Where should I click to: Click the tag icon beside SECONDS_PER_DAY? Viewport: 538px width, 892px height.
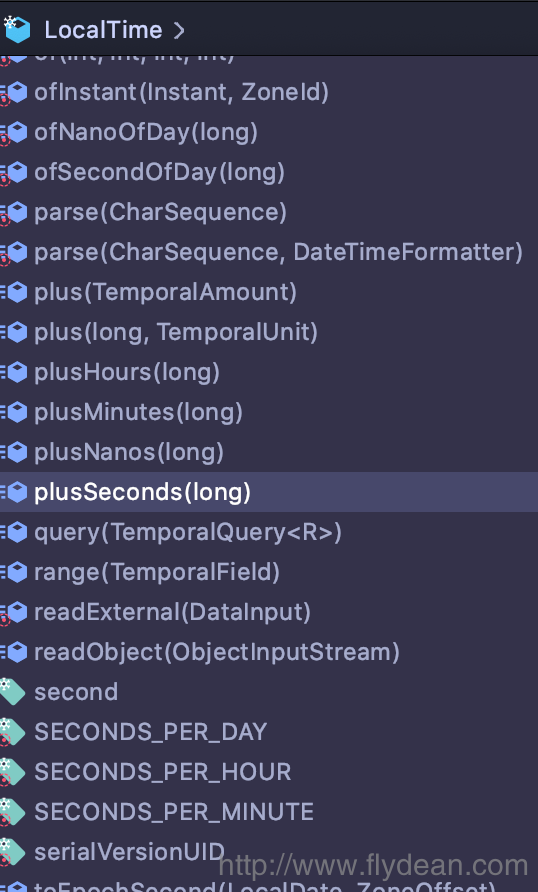(13, 732)
